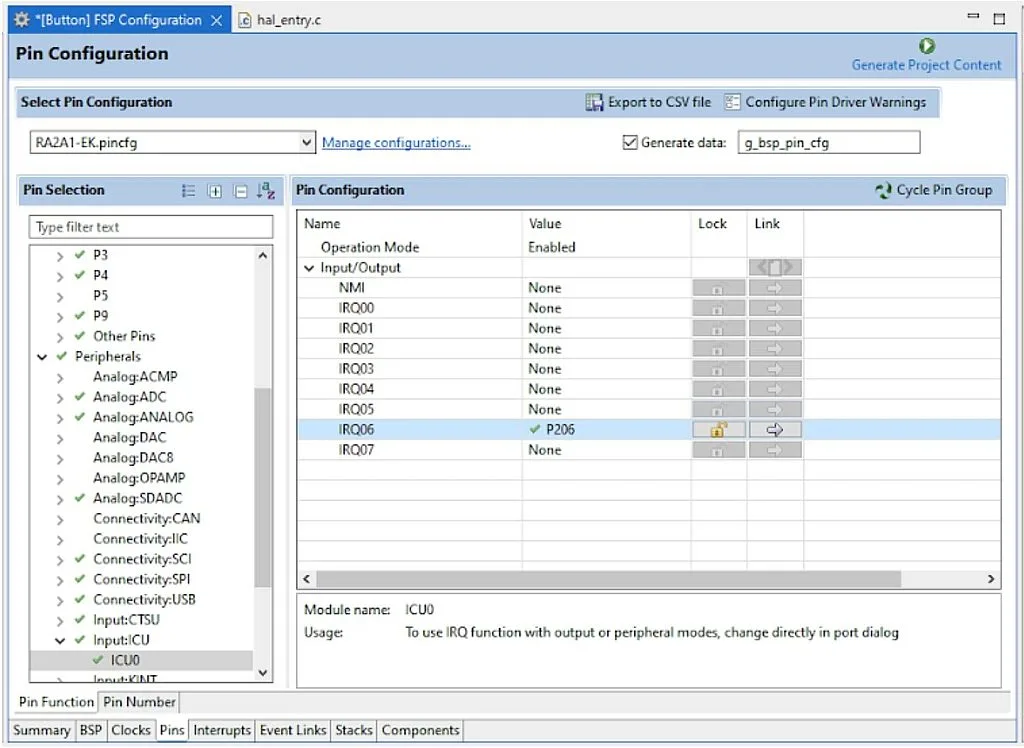
Task: Open Configure Pin Driver Warnings
Action: [x=732, y=102]
